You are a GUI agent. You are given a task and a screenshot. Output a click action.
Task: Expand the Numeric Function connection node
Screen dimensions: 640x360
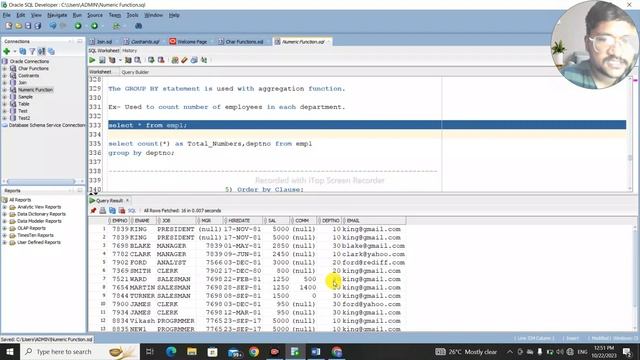(x=5, y=90)
